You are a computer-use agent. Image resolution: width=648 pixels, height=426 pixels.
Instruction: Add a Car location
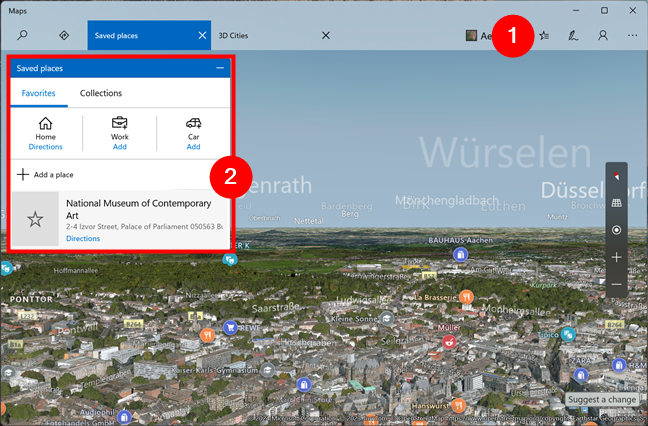coord(193,147)
